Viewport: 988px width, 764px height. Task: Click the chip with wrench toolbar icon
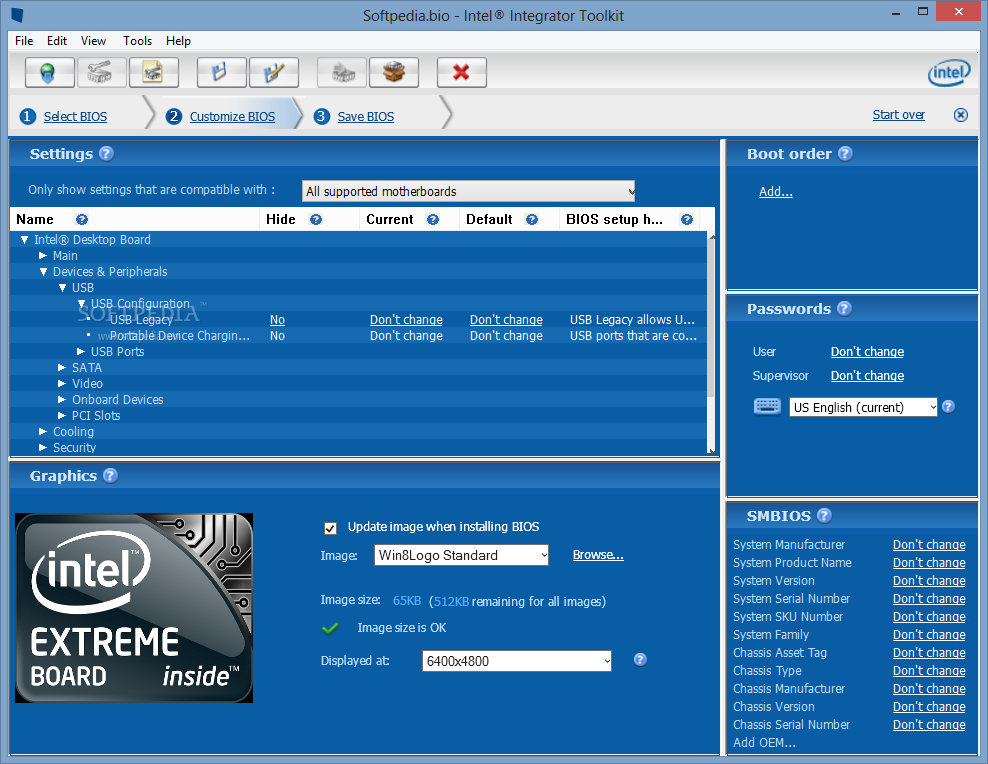click(101, 72)
